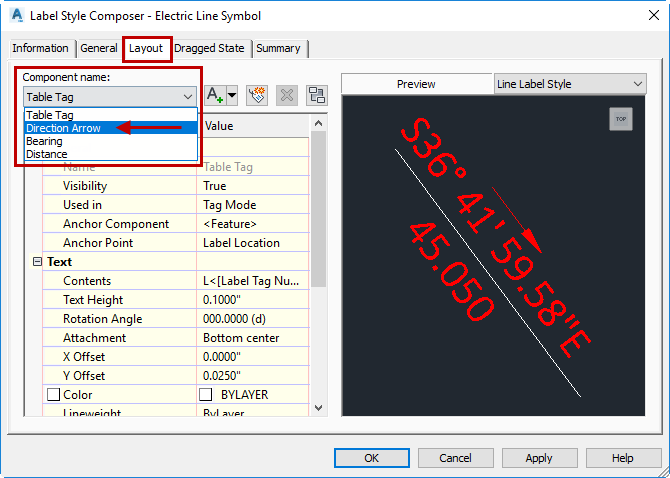Image resolution: width=670 pixels, height=478 pixels.
Task: Click the Text Height value 0.1000"
Action: [x=222, y=300]
